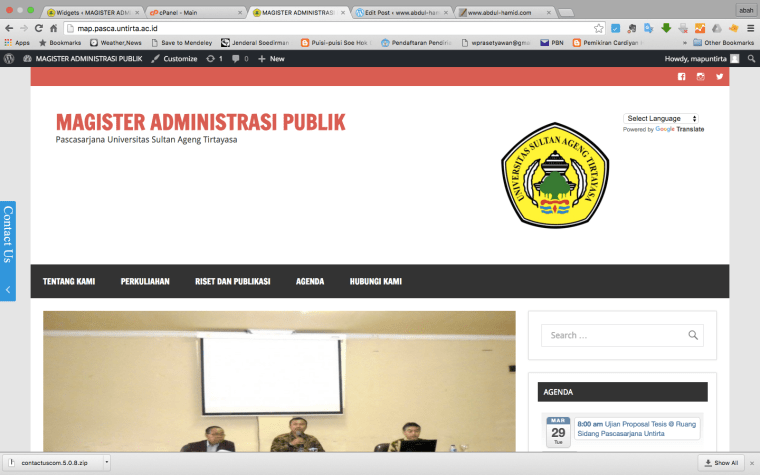
Task: Open the Riset dan Publikasi menu
Action: point(232,281)
